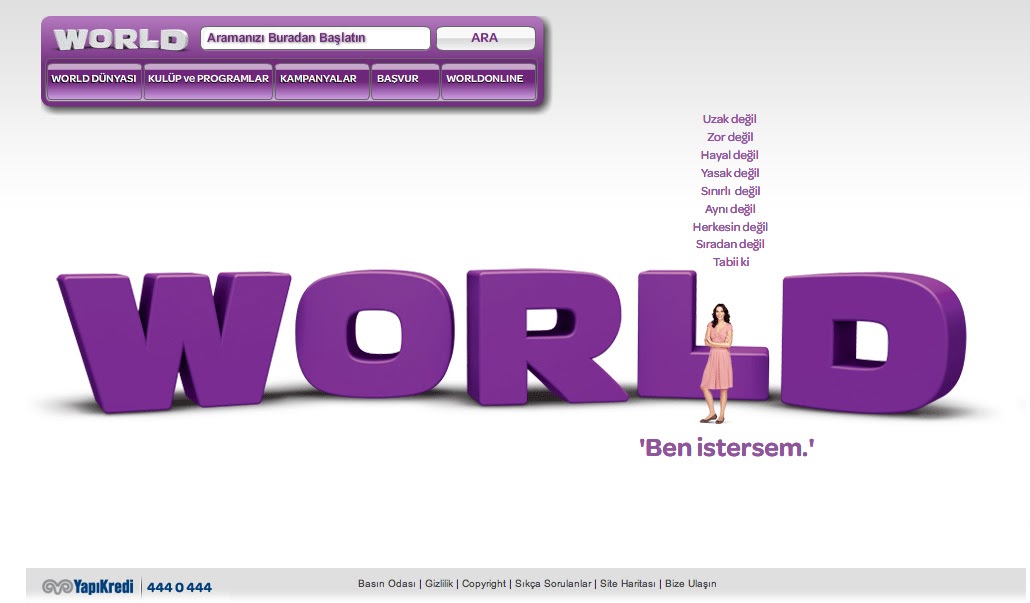Click the ARA search button

click(x=485, y=38)
